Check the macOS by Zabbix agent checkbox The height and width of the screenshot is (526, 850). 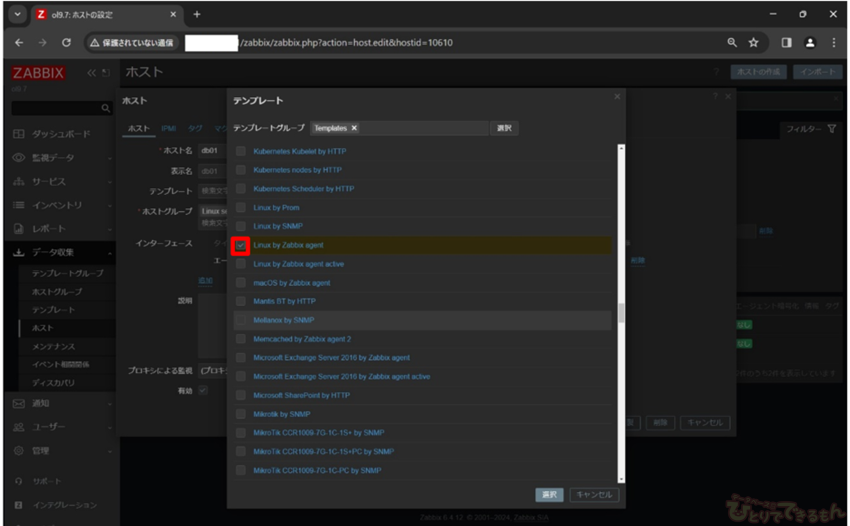point(240,283)
